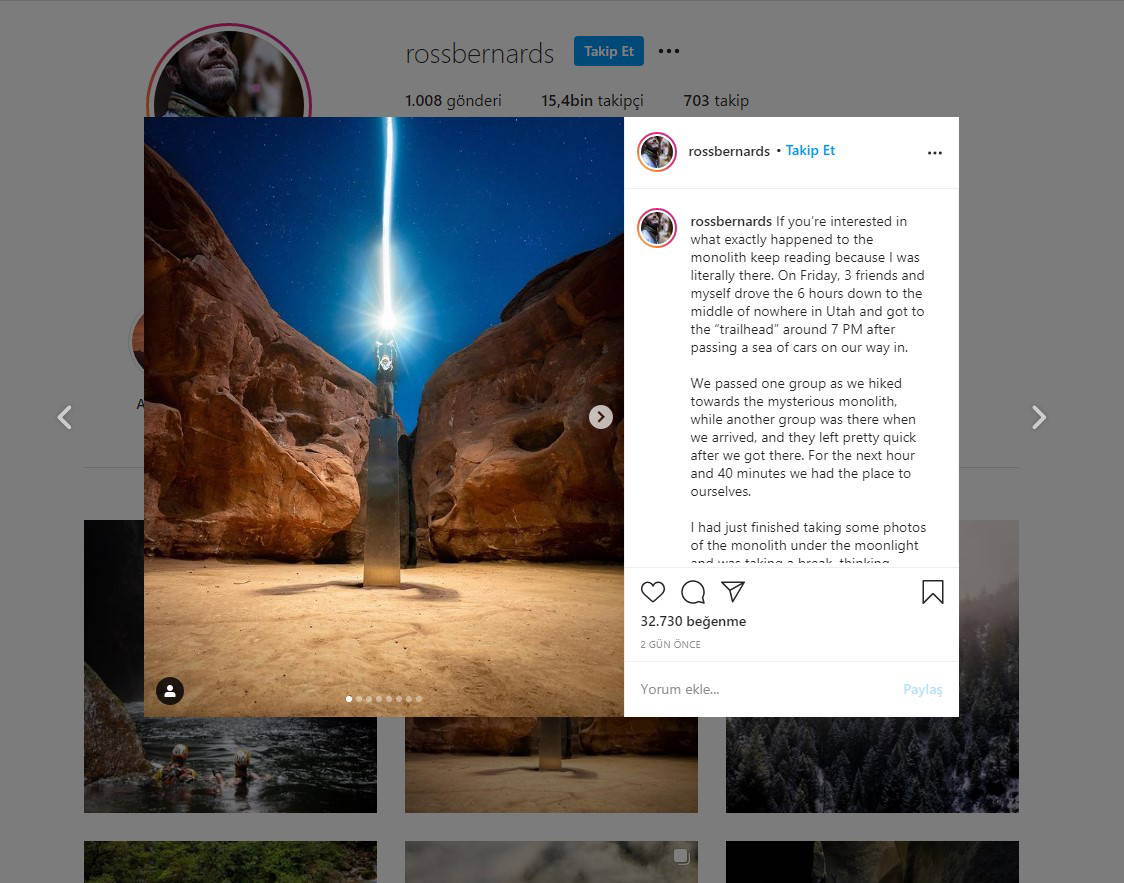The width and height of the screenshot is (1124, 883).
Task: Navigate to the previous post
Action: coord(65,417)
